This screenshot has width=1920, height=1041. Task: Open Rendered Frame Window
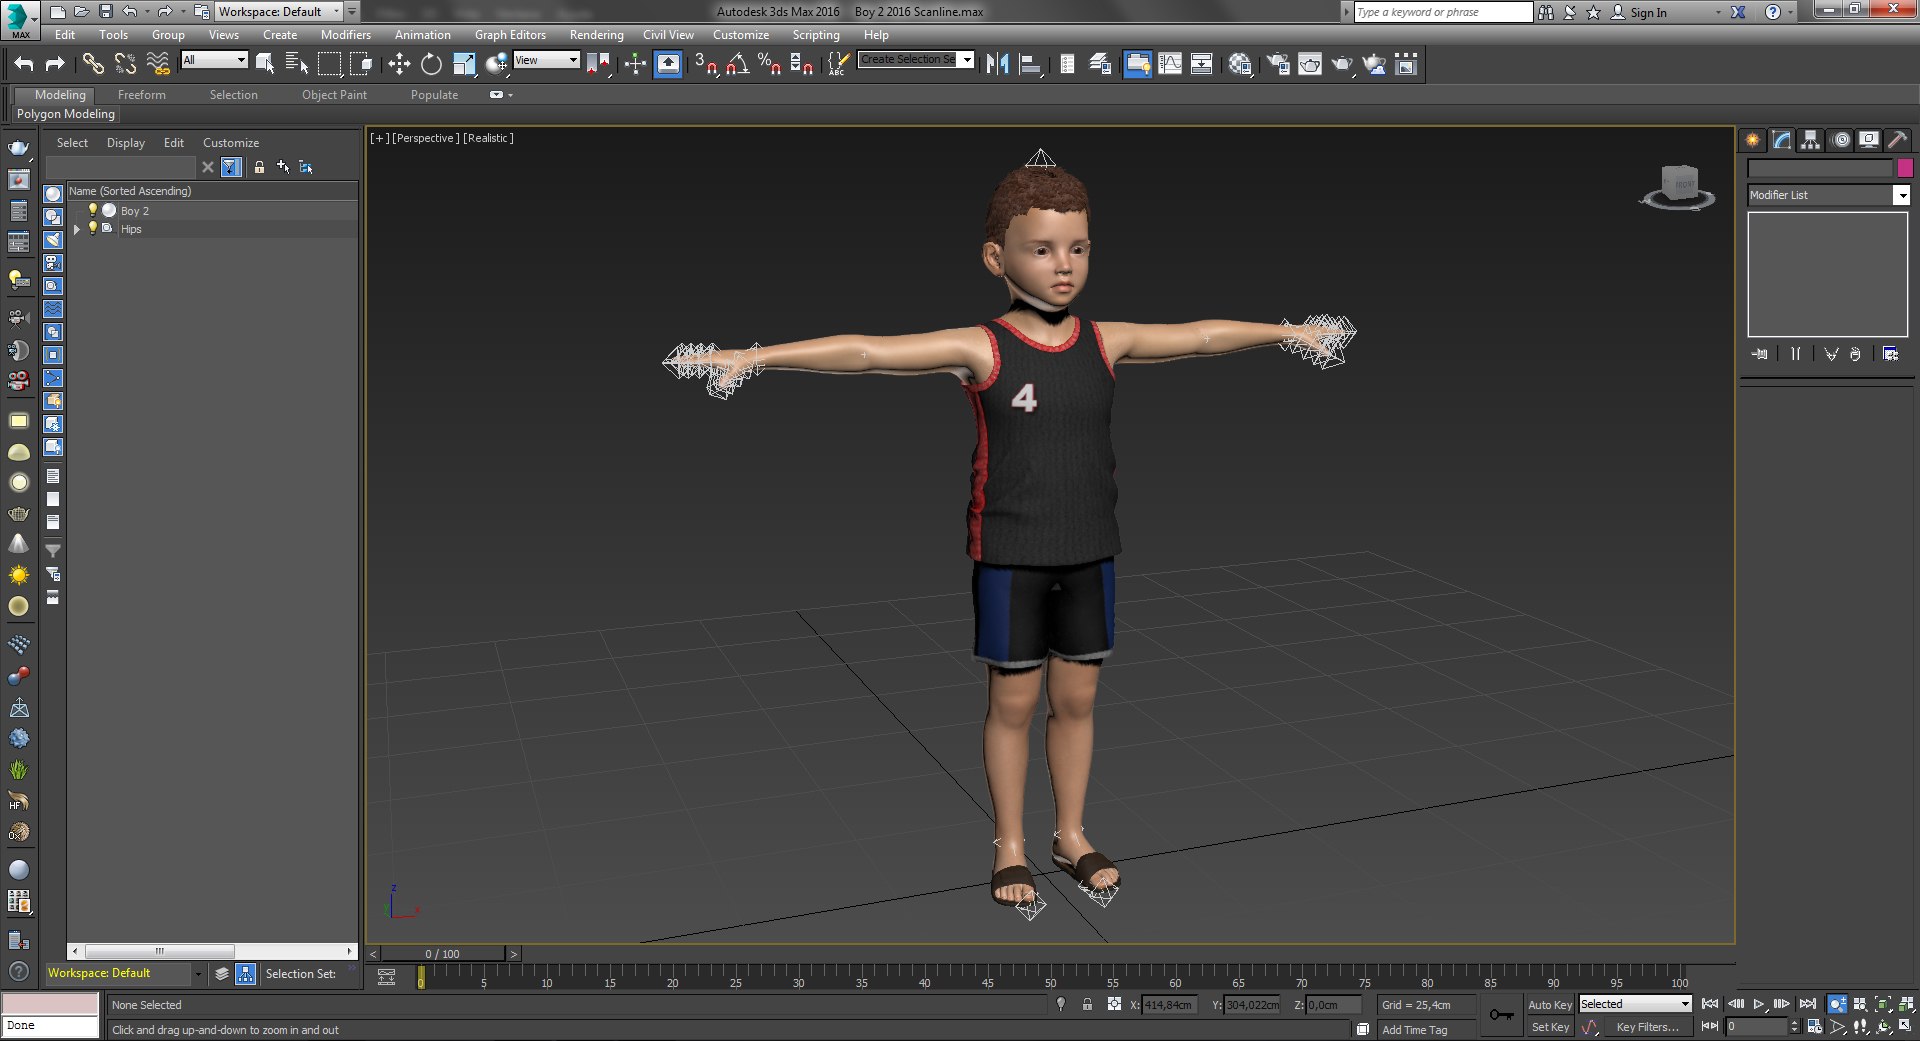[1310, 64]
